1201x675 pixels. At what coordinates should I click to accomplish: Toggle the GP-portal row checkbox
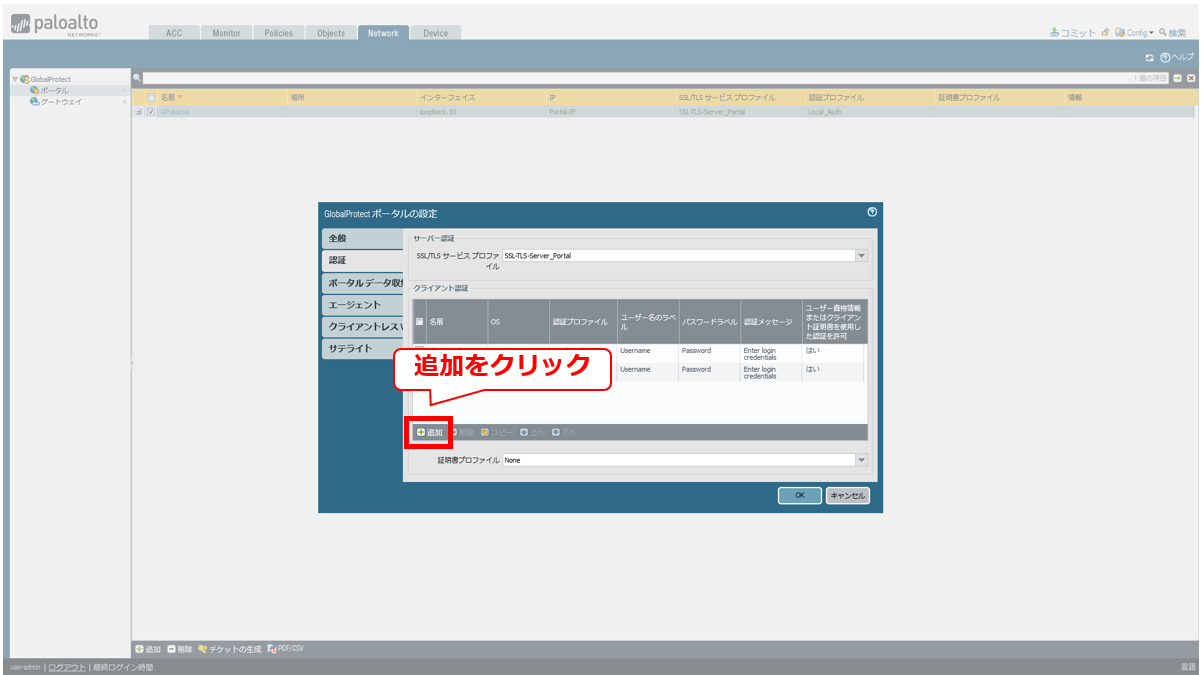[151, 112]
